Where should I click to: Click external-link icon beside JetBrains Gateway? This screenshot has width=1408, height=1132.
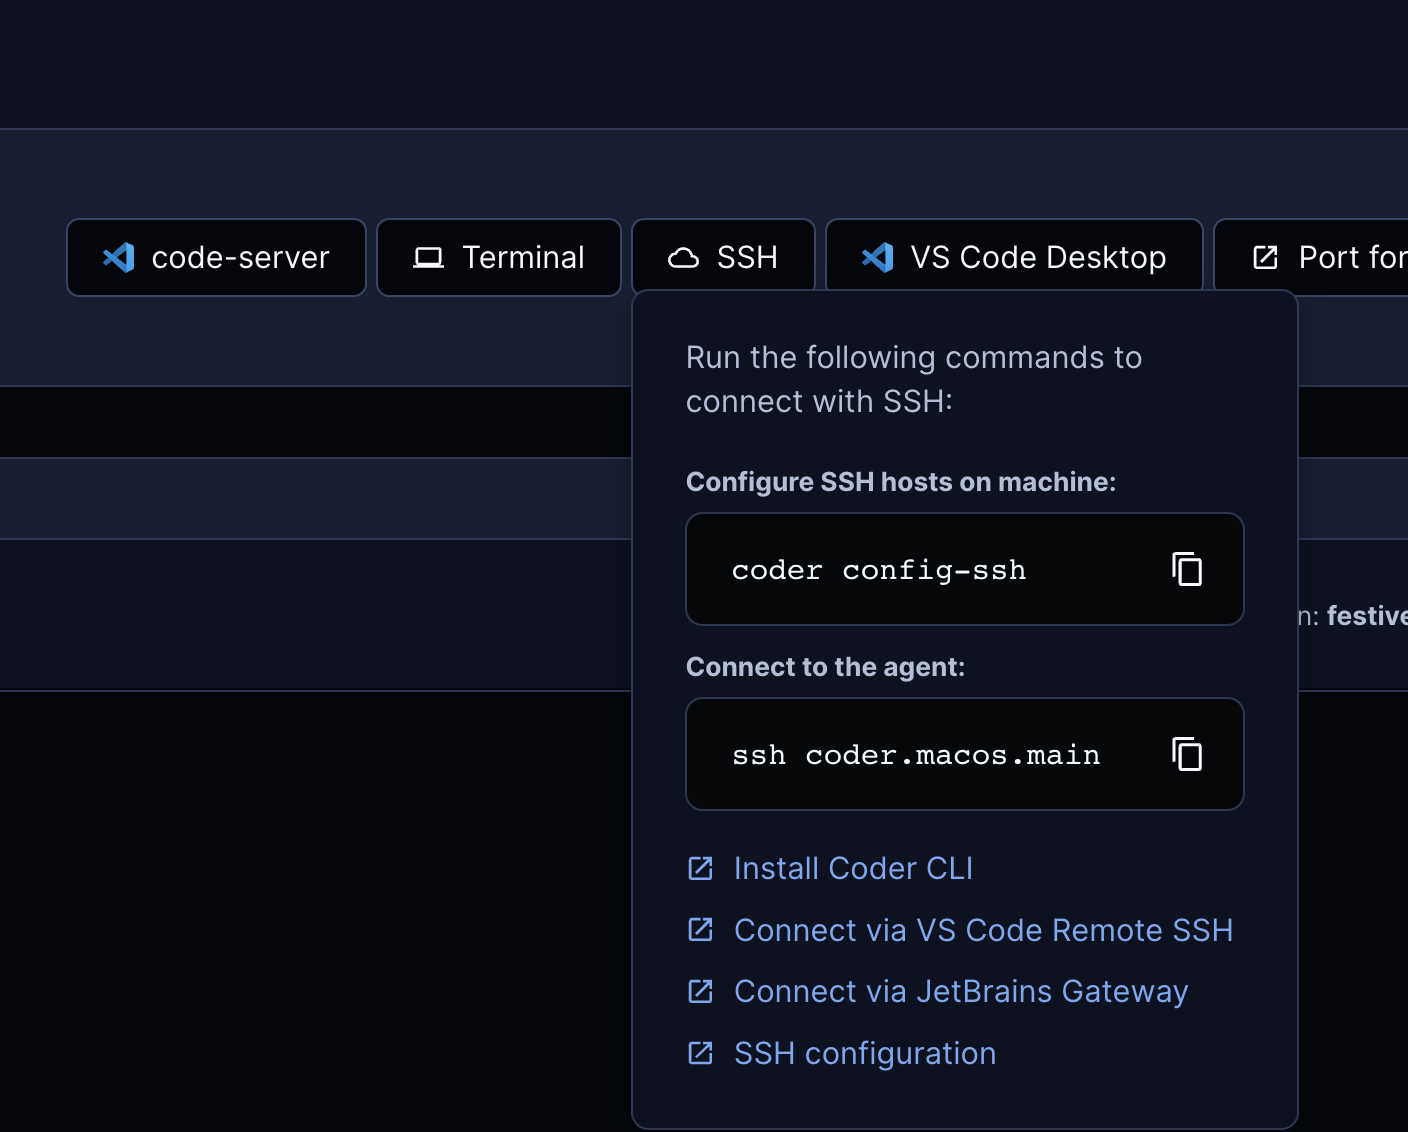coord(701,991)
